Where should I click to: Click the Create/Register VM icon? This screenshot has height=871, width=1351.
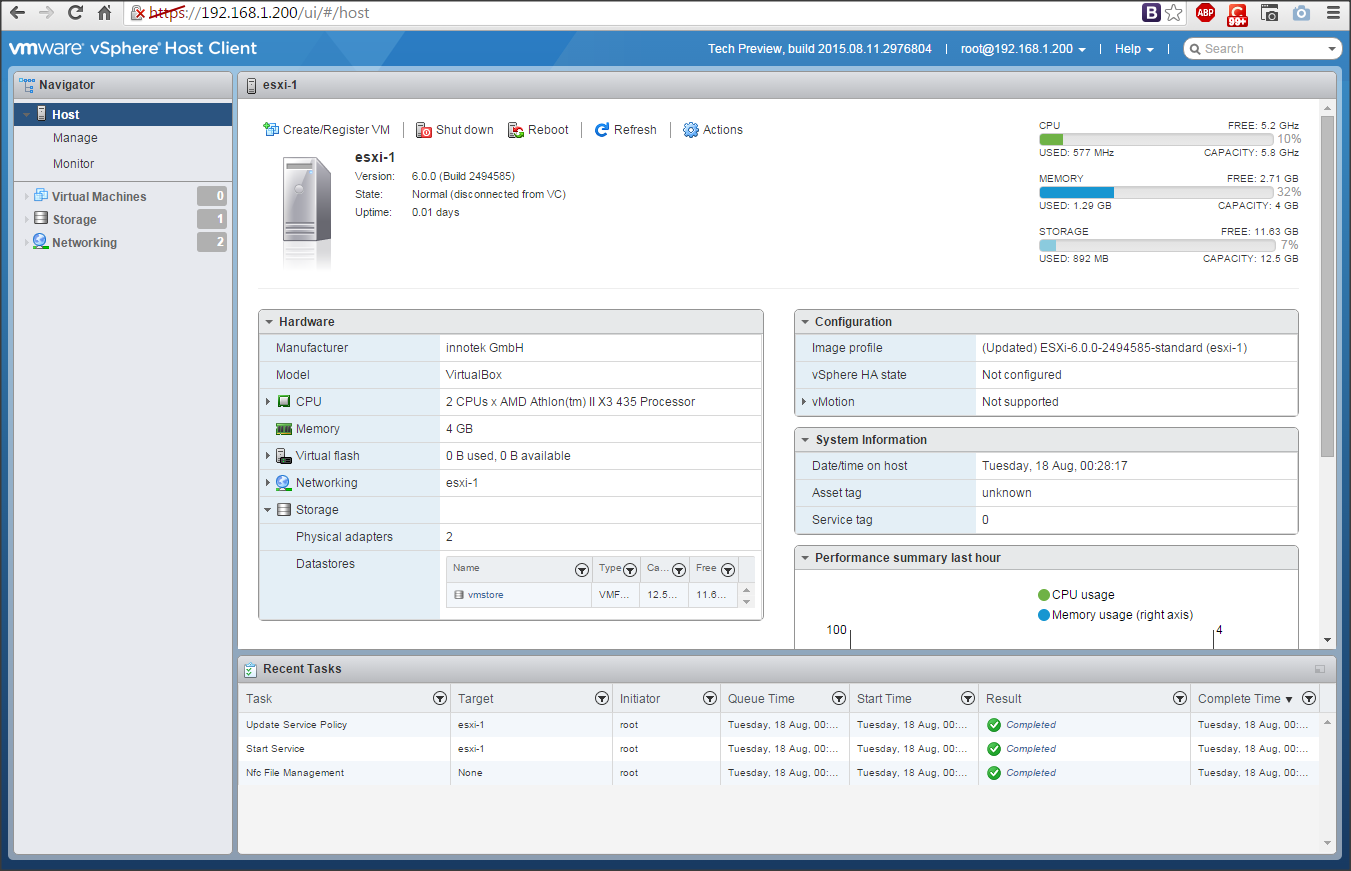(271, 130)
